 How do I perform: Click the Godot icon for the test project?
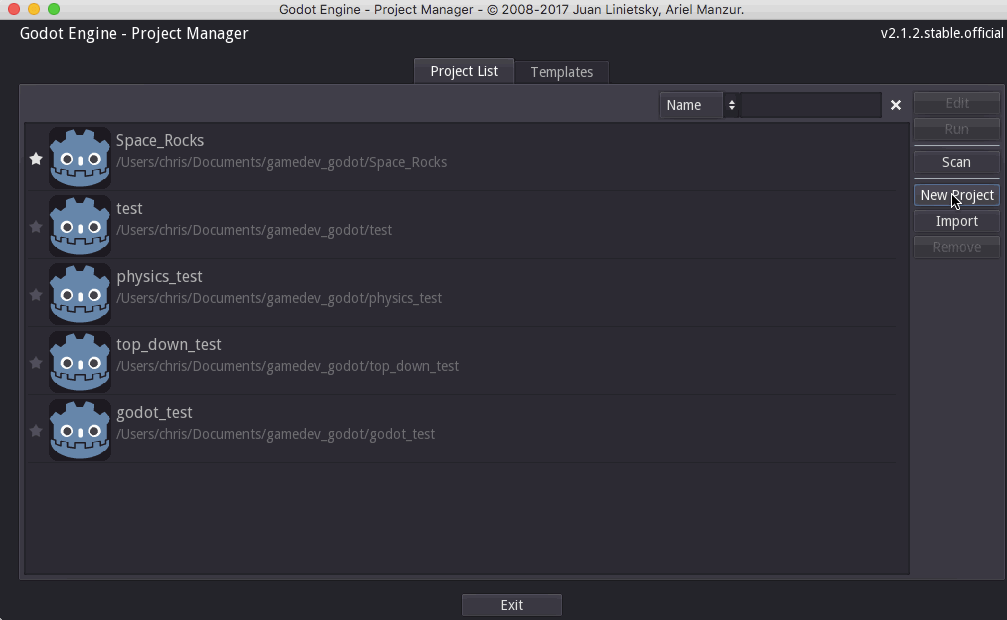80,226
